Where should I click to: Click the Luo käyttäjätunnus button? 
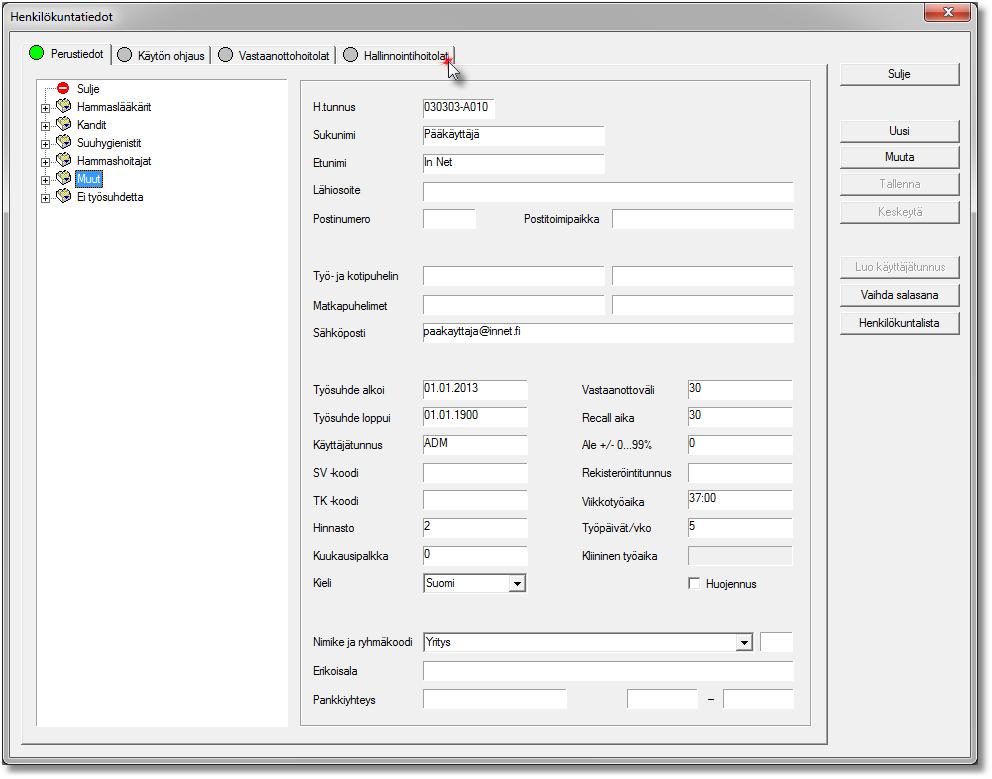tap(899, 267)
